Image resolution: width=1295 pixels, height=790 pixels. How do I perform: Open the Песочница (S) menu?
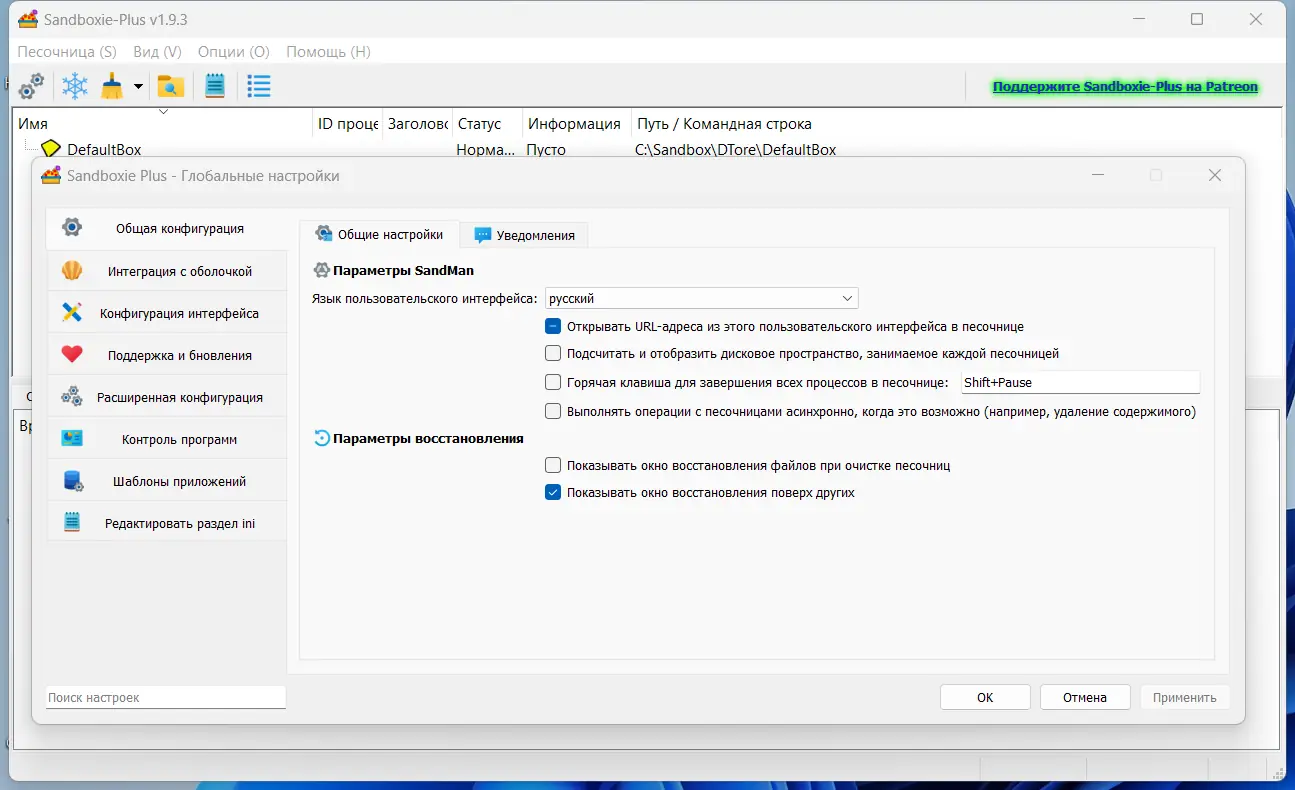point(67,51)
